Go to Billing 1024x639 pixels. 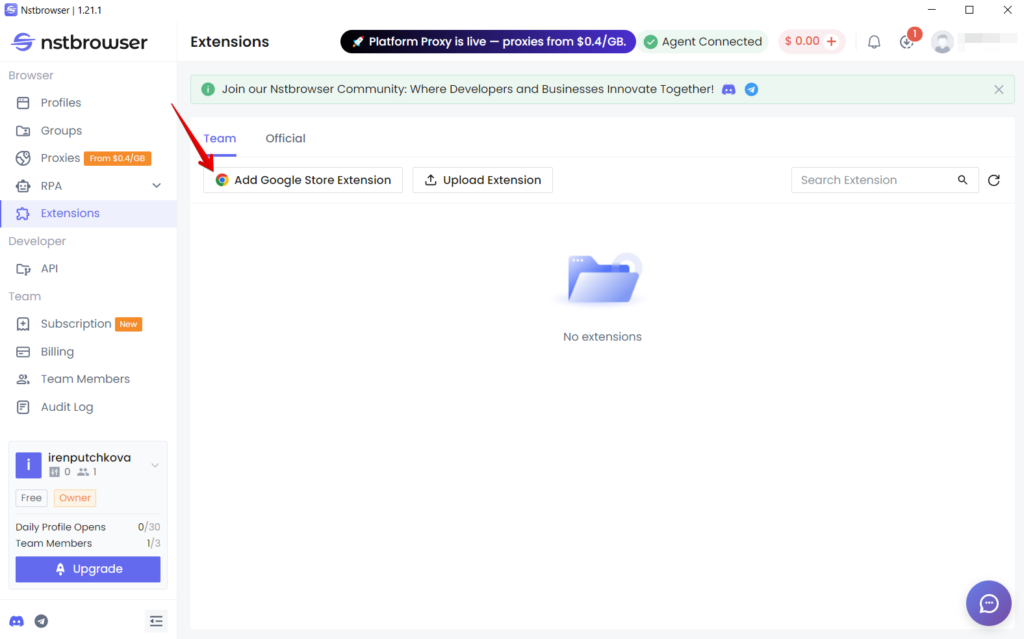pyautogui.click(x=57, y=352)
